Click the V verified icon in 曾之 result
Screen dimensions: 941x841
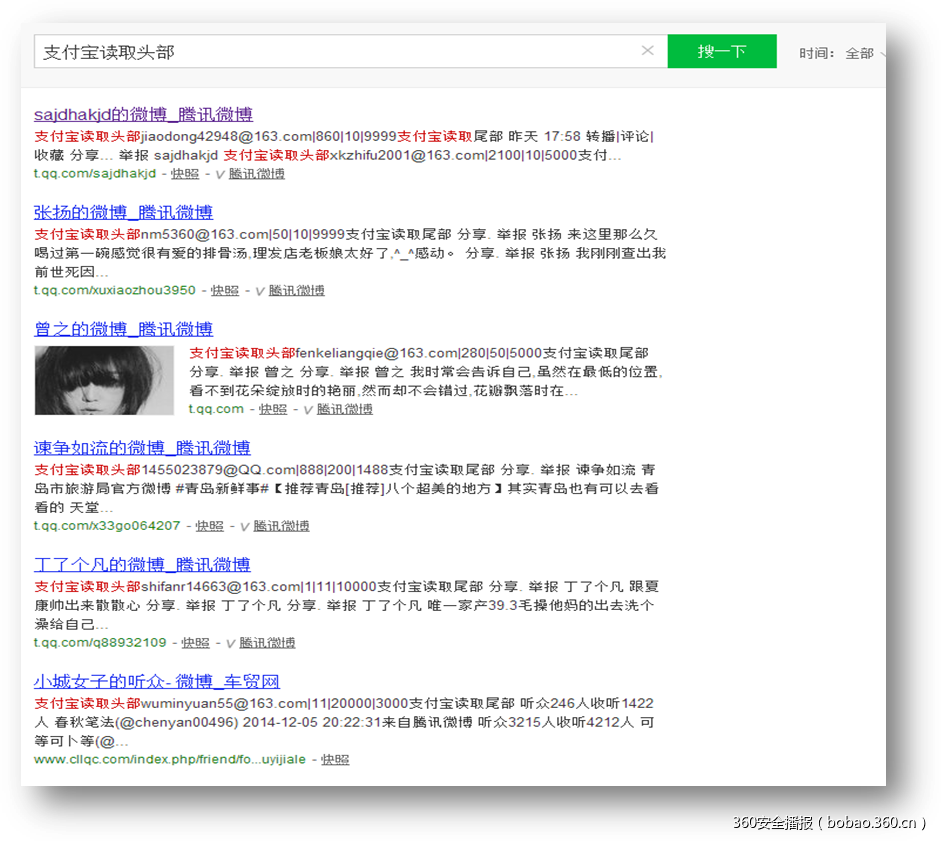307,408
